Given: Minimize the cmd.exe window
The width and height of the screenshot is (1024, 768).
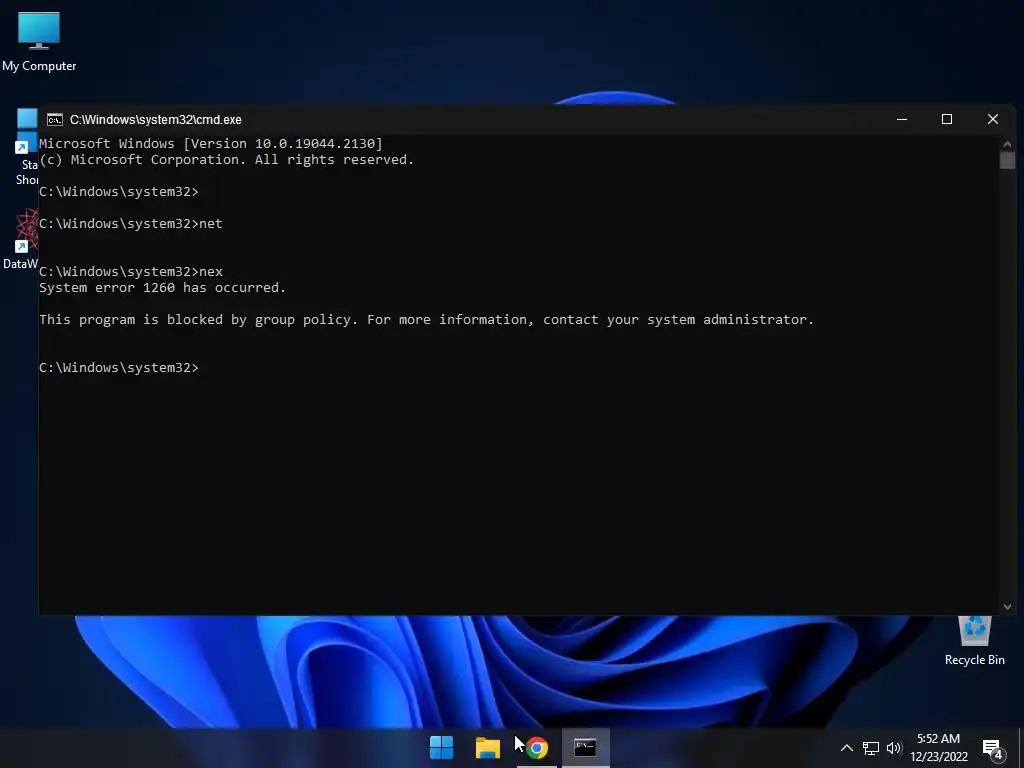Looking at the screenshot, I should [902, 120].
